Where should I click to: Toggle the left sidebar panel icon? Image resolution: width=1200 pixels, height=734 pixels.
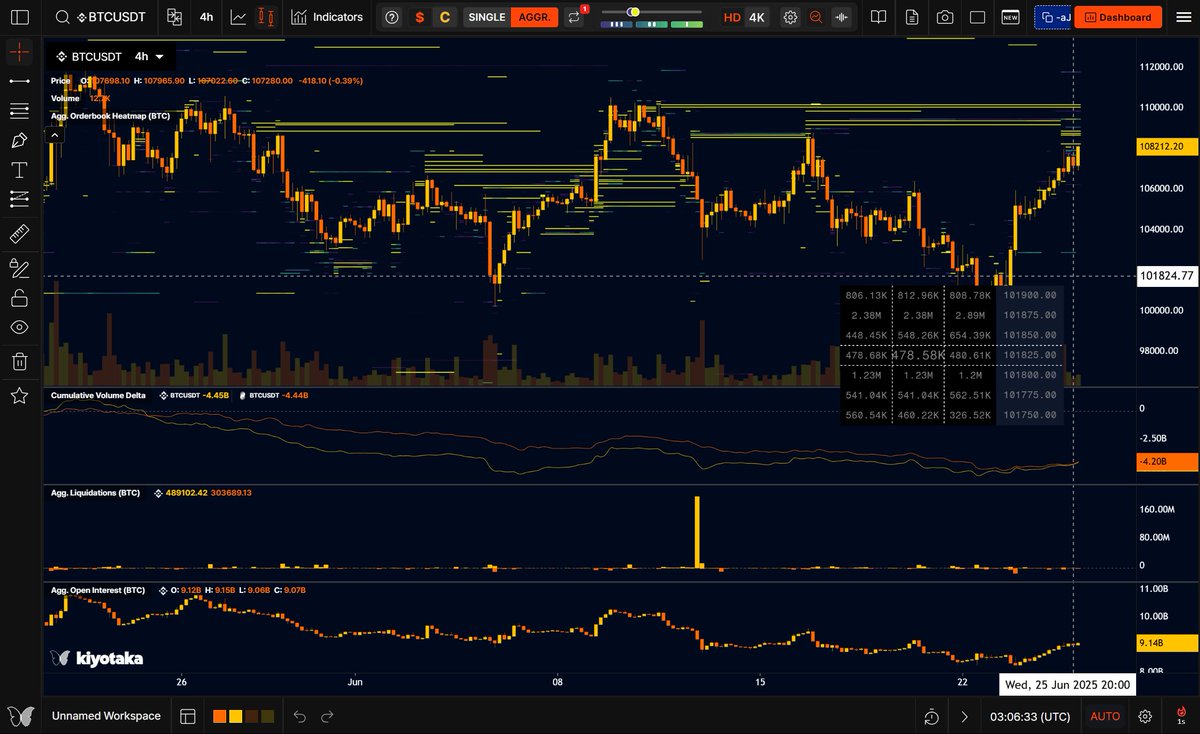[20, 17]
